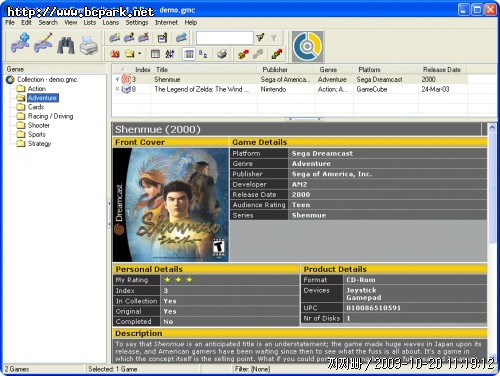Open the Settings menu
Image resolution: width=500 pixels, height=376 pixels.
(x=137, y=22)
